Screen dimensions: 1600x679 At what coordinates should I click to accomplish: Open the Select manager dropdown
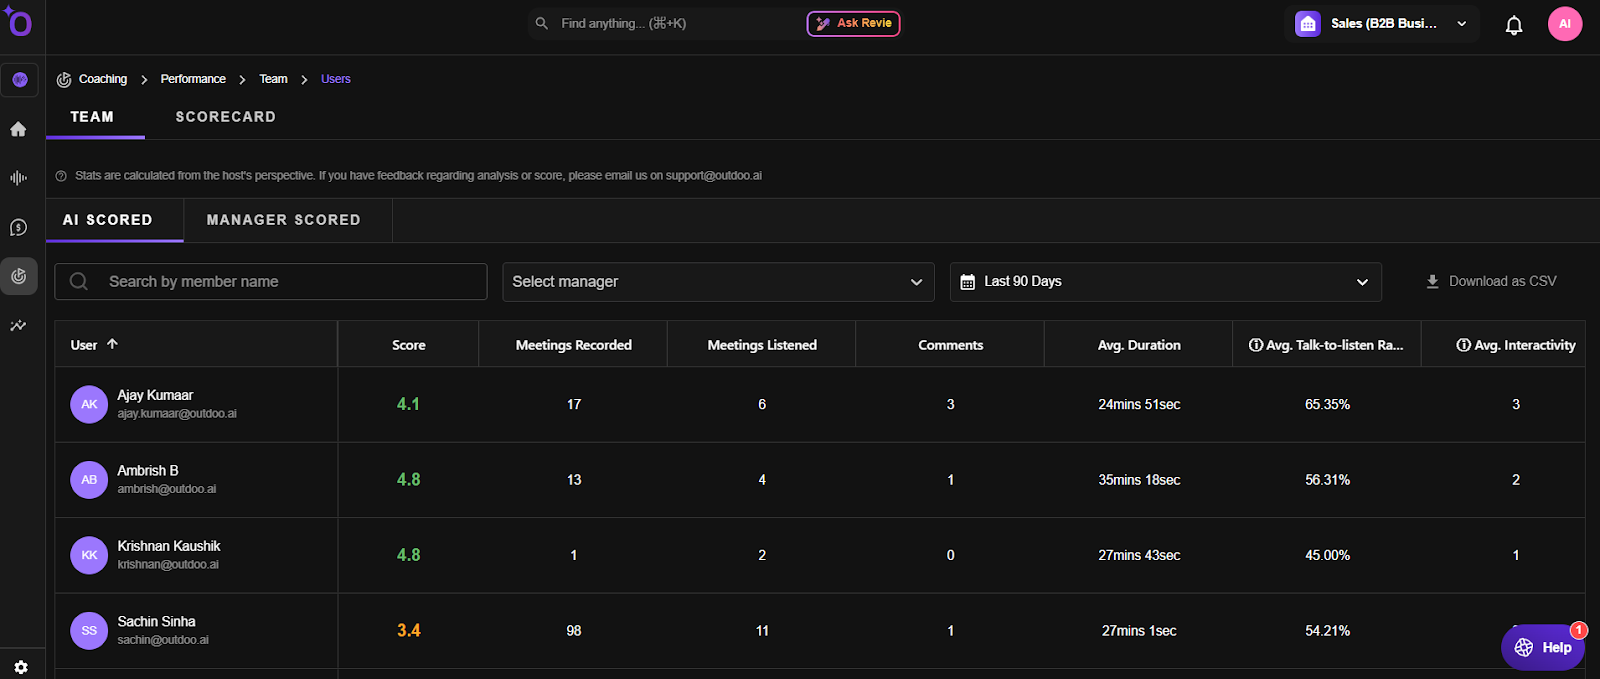point(718,282)
